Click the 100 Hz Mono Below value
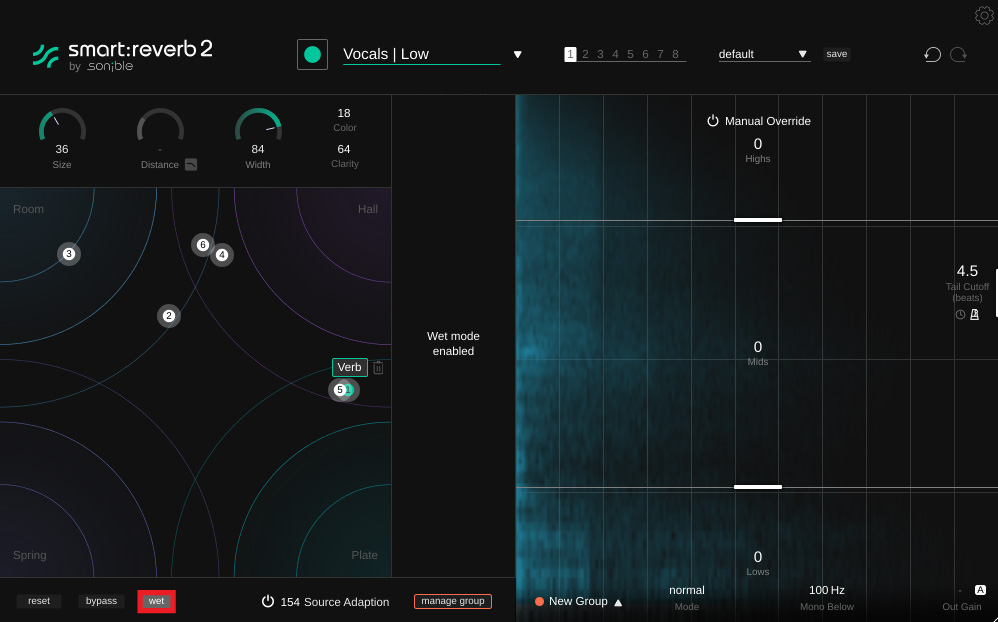 click(x=827, y=590)
